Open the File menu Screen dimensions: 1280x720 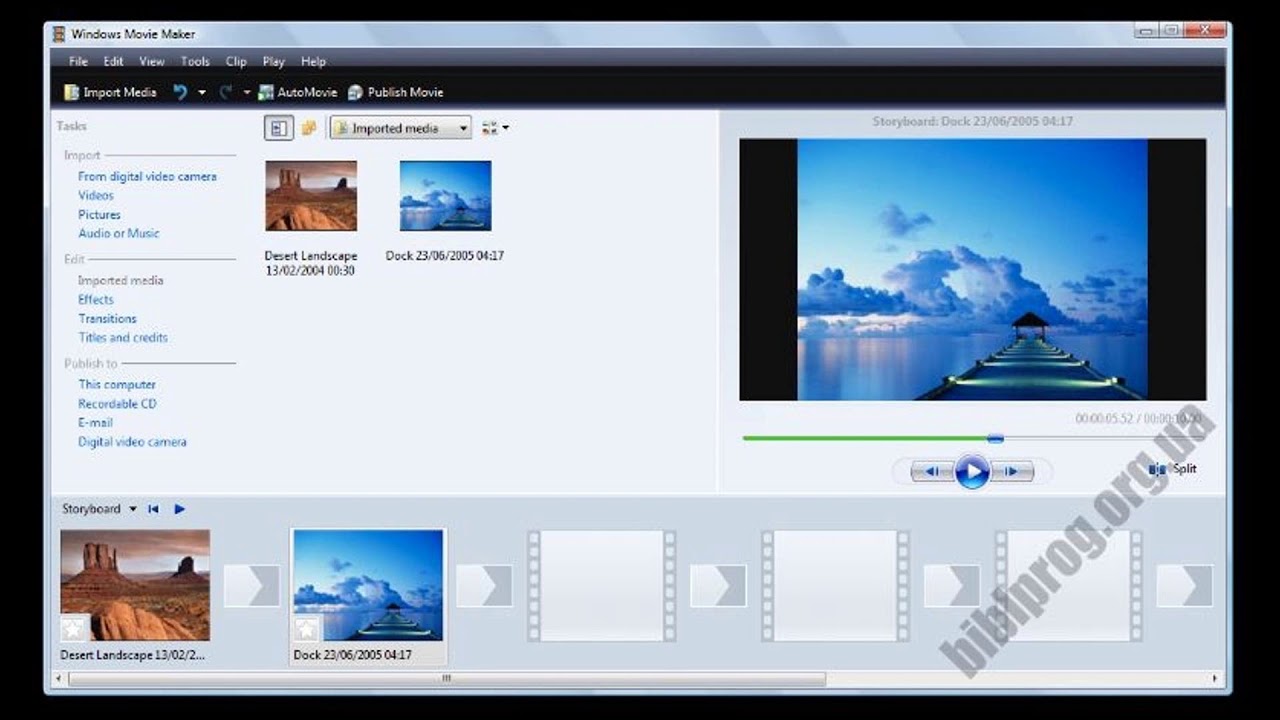(78, 61)
